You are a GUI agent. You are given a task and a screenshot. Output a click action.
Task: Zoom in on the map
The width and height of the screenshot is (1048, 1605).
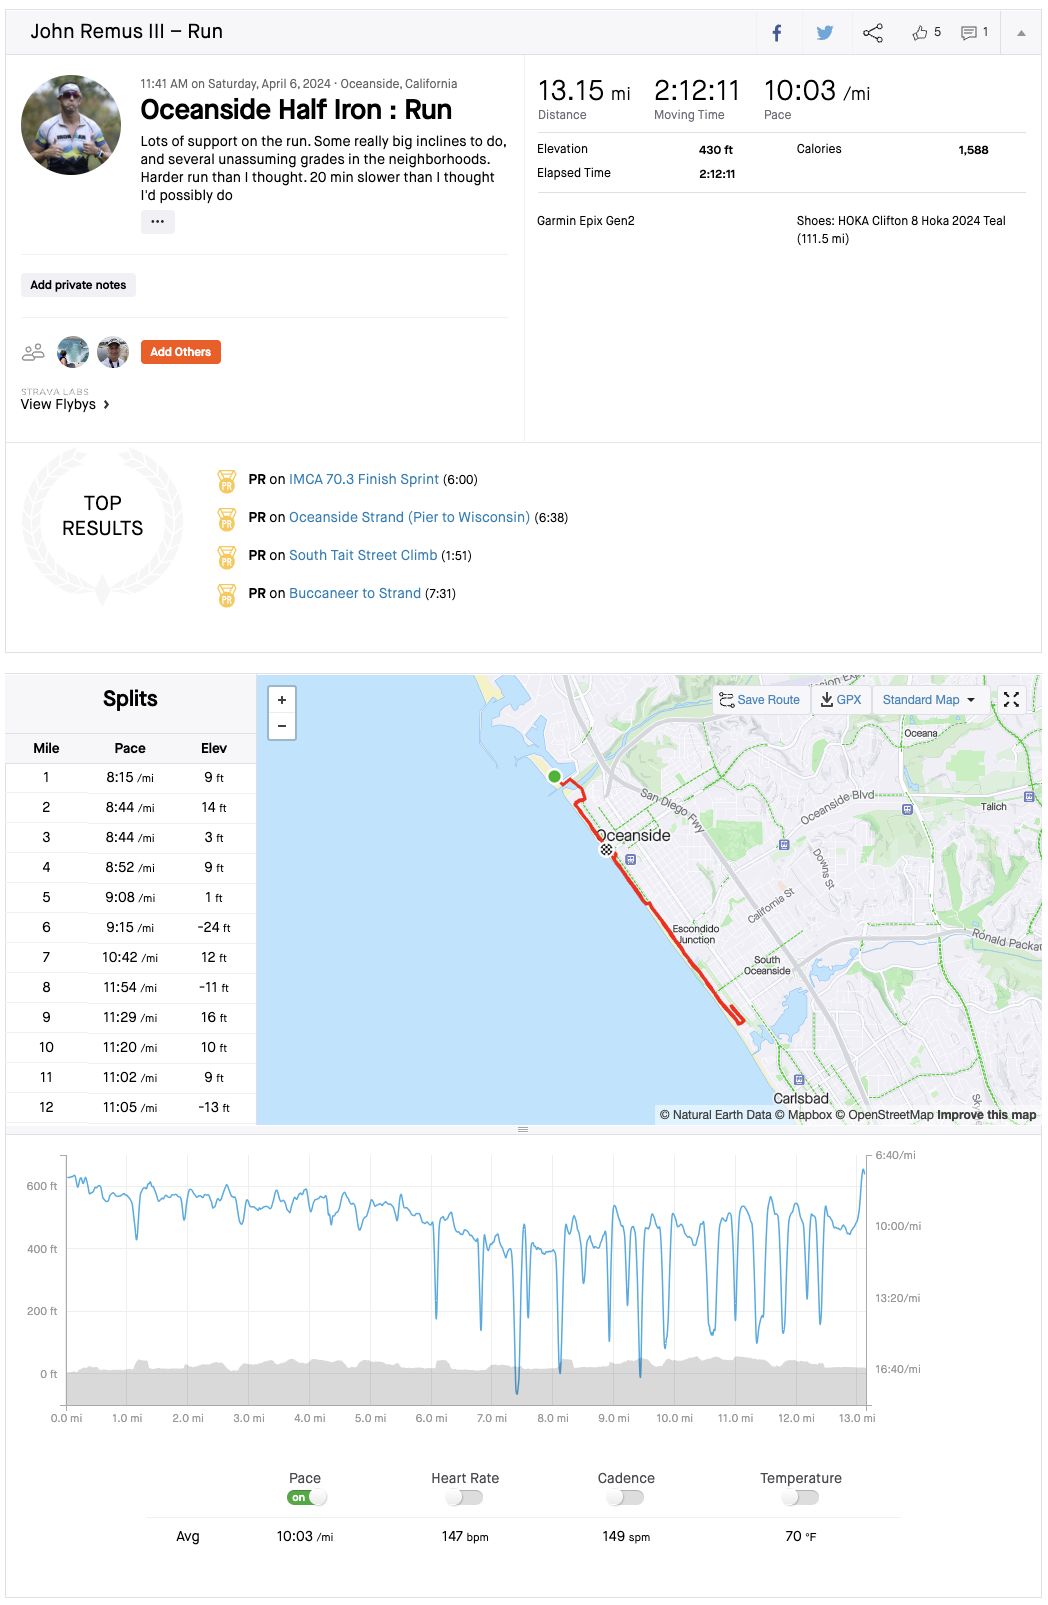pyautogui.click(x=282, y=700)
